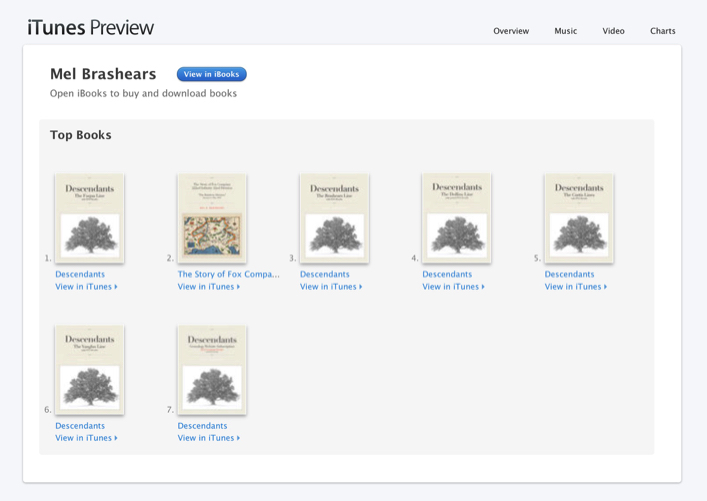This screenshot has width=707, height=501.
Task: Click the Top Books heading
Action: (x=81, y=135)
